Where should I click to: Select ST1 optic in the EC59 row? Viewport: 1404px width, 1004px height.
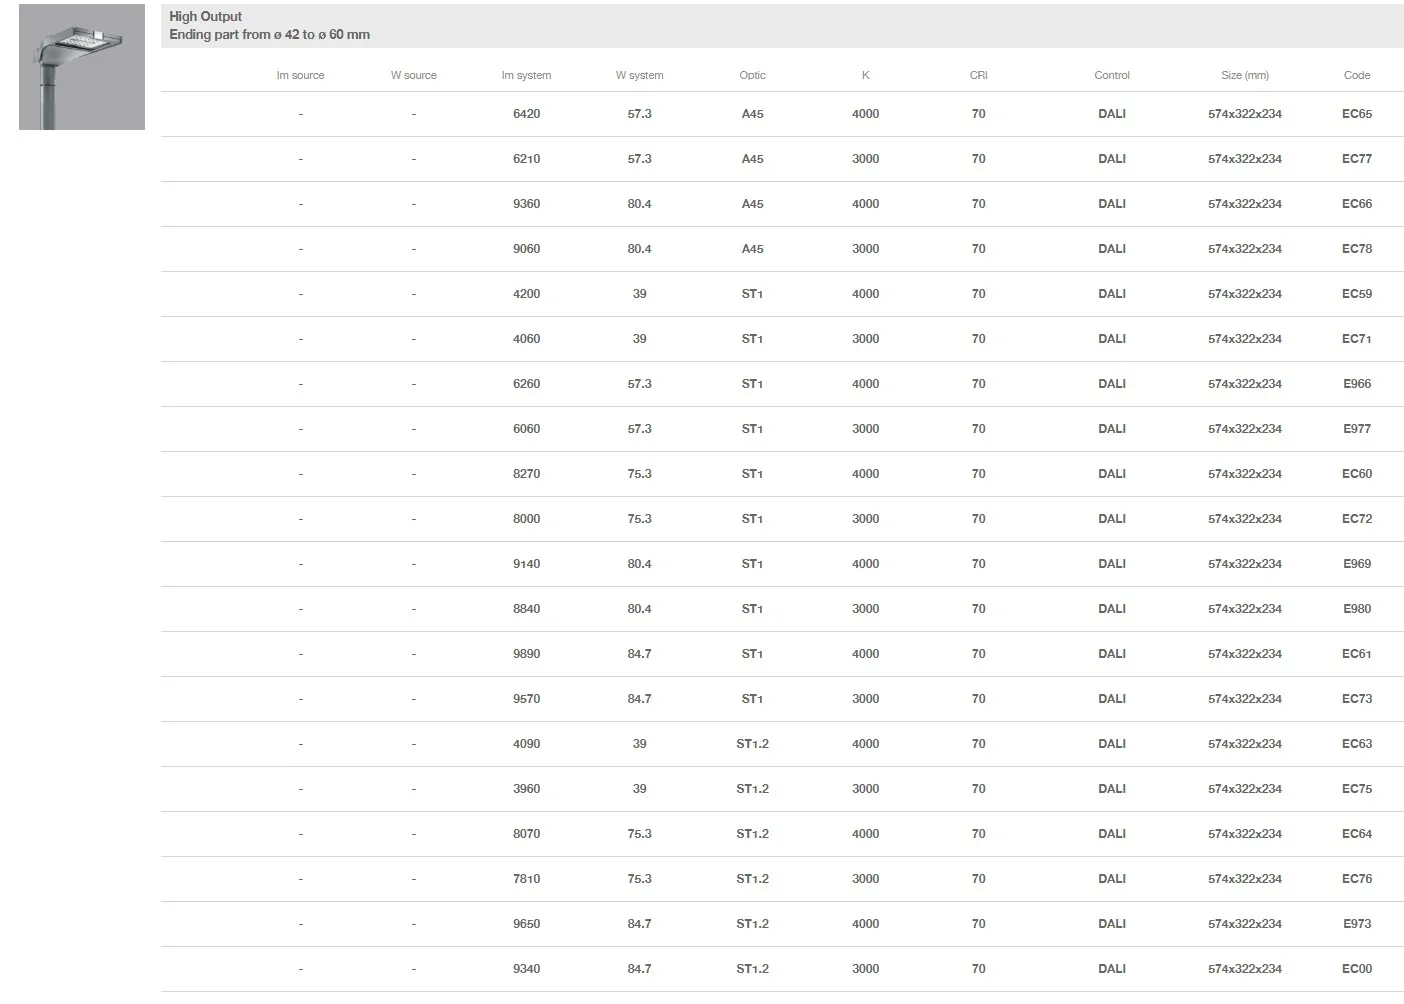point(752,294)
